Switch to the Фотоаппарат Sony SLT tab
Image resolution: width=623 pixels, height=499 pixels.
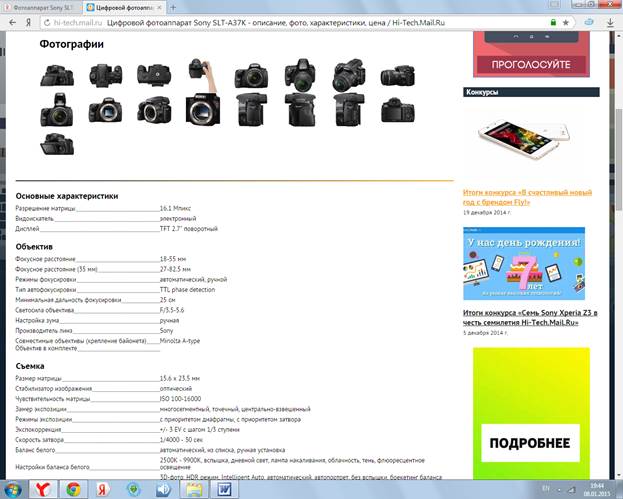point(42,8)
